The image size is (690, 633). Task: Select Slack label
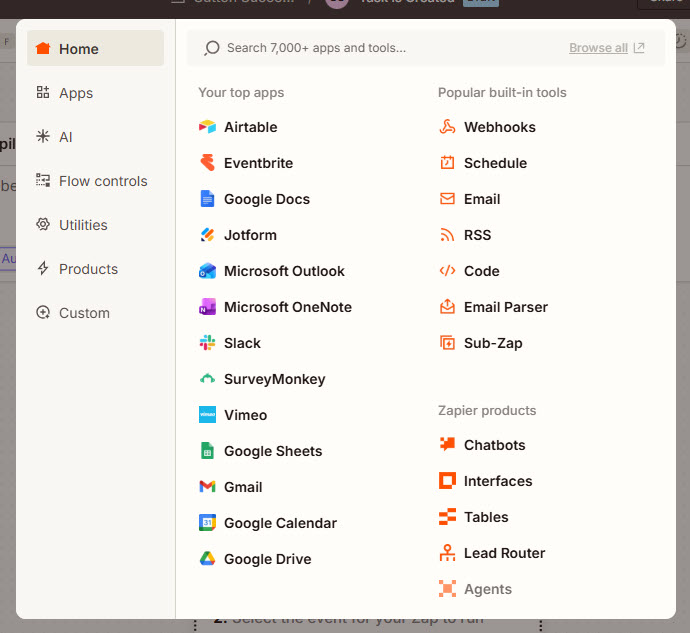coord(242,343)
